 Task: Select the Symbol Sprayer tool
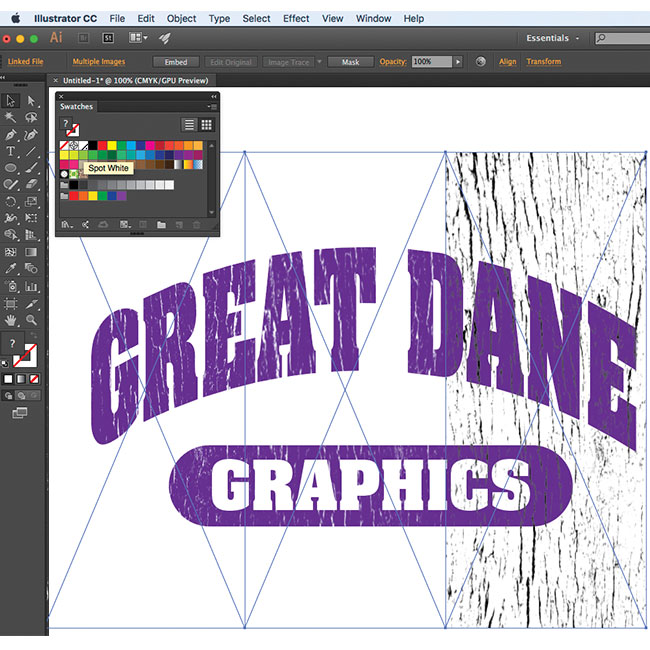pyautogui.click(x=10, y=286)
